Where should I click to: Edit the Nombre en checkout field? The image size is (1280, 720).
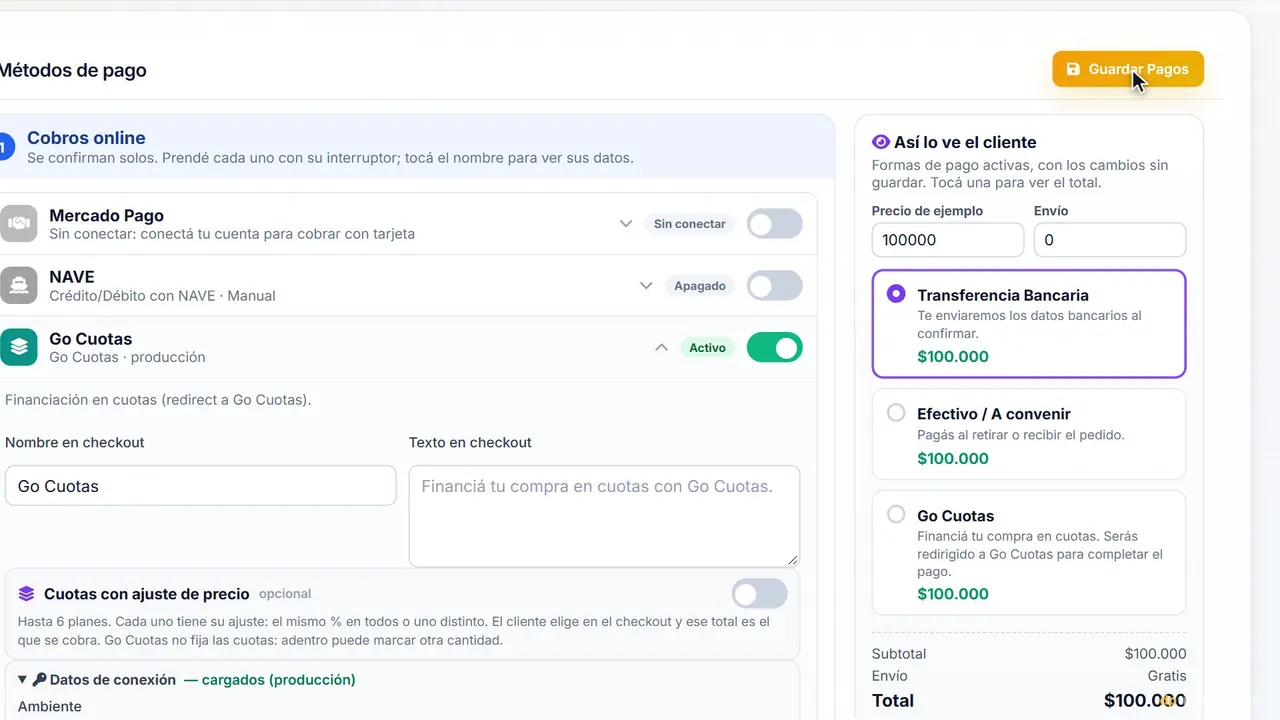pos(201,486)
